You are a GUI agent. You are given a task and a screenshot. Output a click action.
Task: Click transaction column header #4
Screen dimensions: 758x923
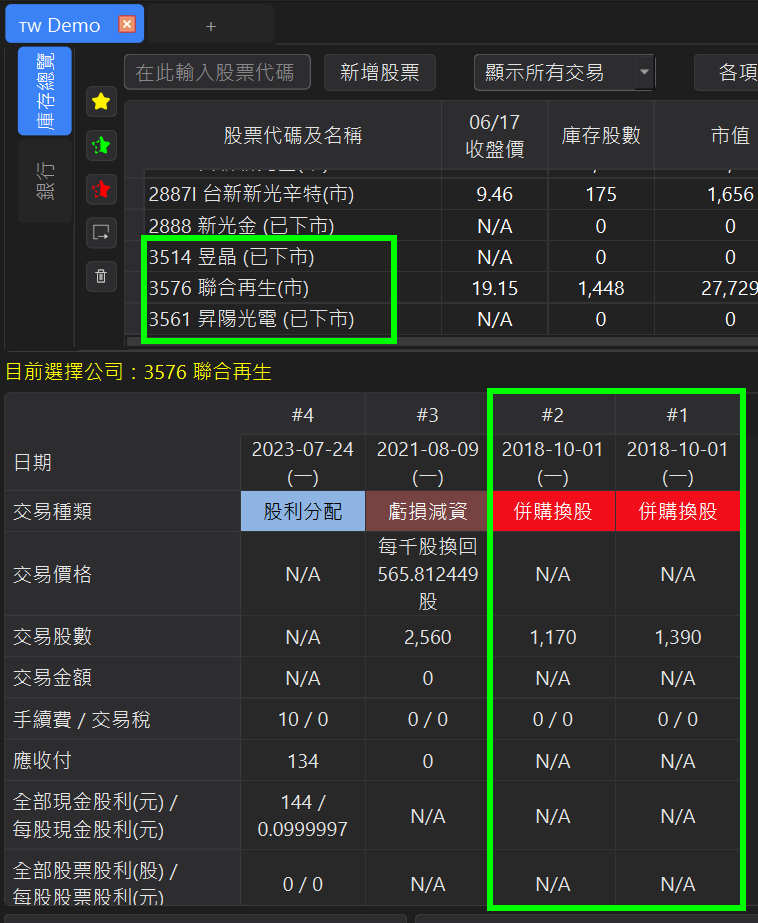pos(303,415)
